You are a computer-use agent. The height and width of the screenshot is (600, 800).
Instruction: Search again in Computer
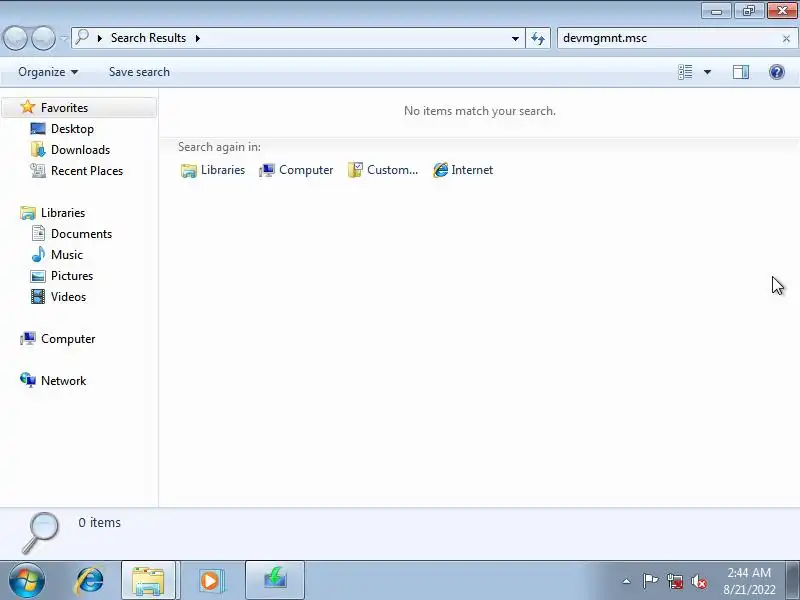click(x=296, y=170)
